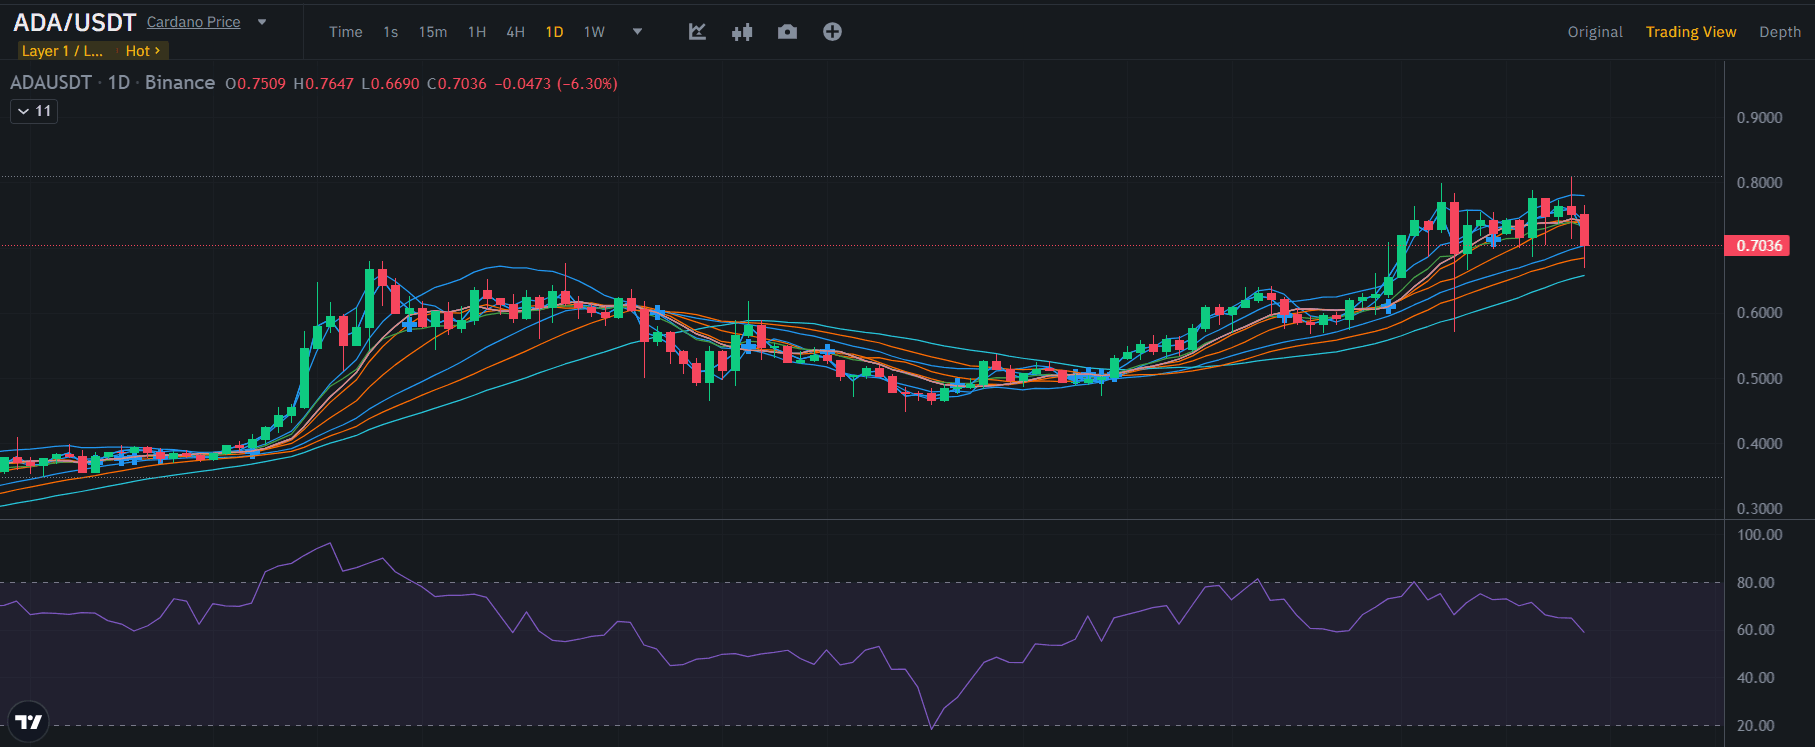
Task: Open the more time intervals dropdown
Action: (x=637, y=32)
